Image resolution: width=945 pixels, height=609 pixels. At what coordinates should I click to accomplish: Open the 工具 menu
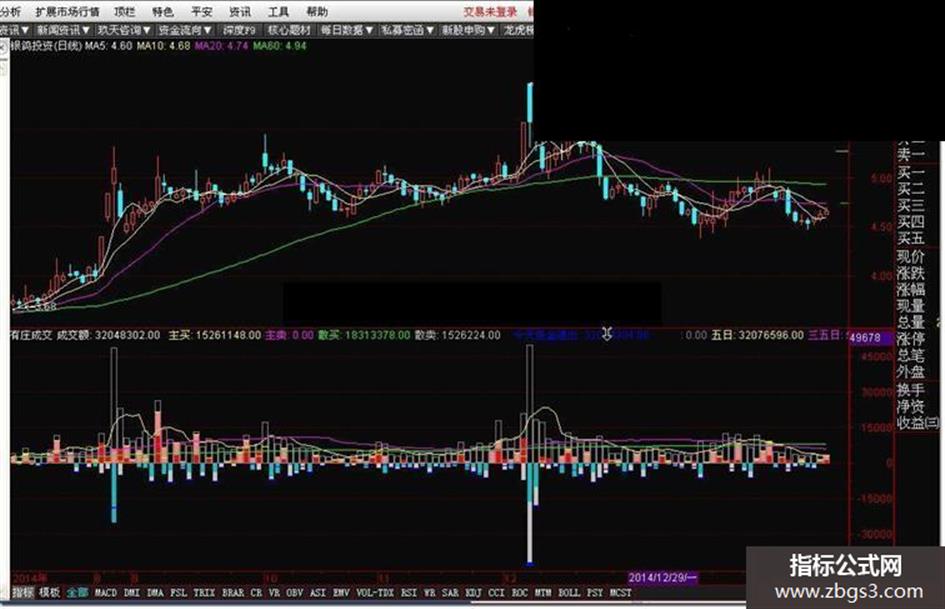[x=278, y=11]
